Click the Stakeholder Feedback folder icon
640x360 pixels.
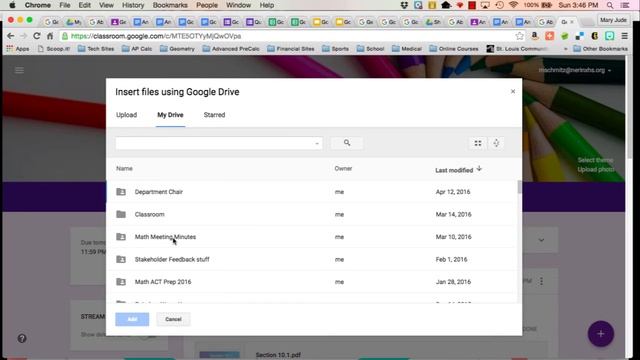click(121, 259)
